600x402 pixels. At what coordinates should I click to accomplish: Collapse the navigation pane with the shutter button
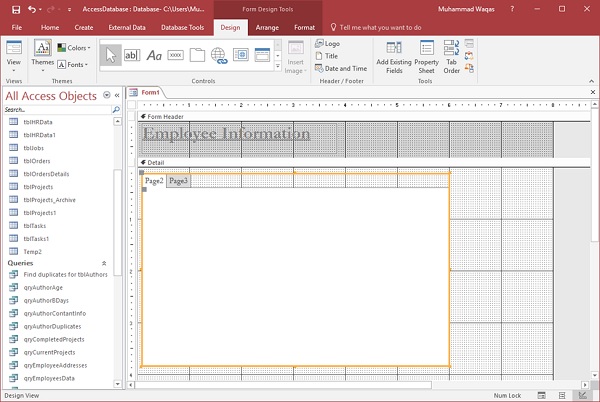coord(117,96)
